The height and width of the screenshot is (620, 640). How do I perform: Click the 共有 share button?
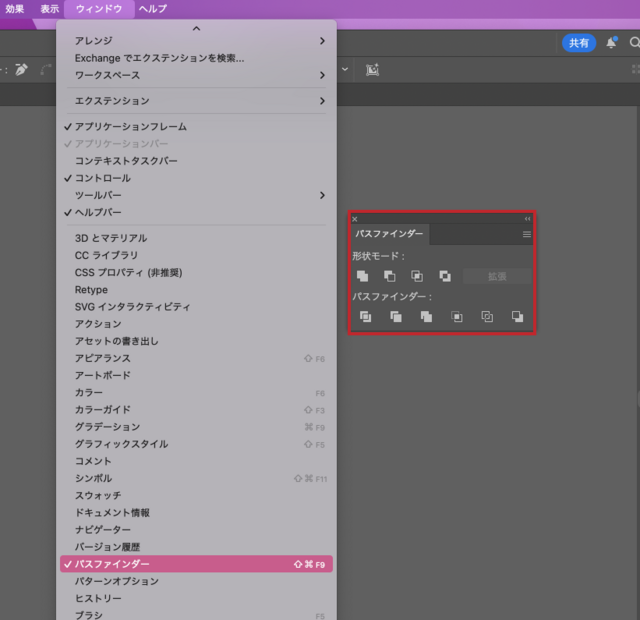[x=579, y=43]
